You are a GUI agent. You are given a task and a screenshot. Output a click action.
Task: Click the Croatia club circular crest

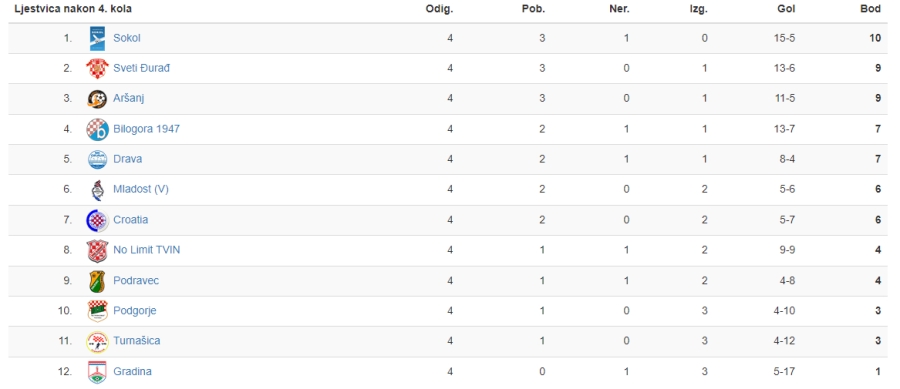pyautogui.click(x=98, y=220)
